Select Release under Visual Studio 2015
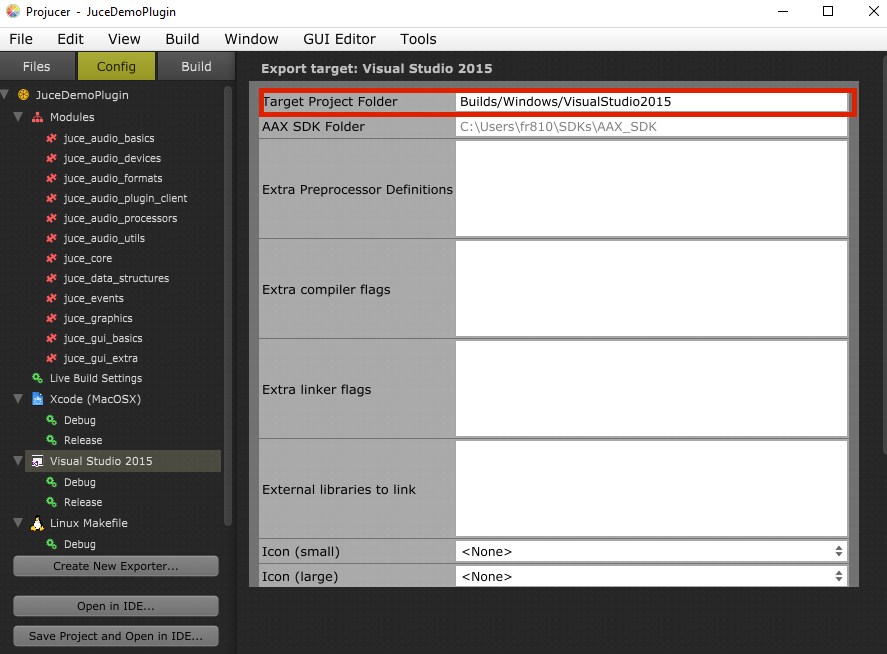Screen dimensions: 887x654 click(x=83, y=502)
